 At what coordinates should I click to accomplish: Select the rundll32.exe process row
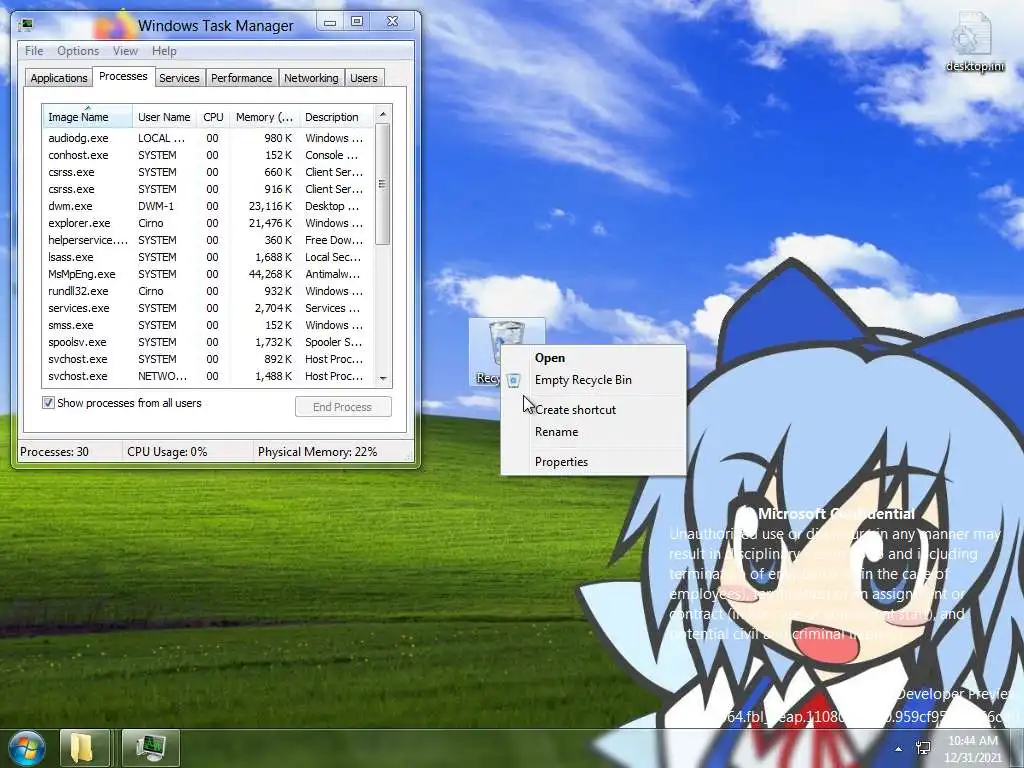(x=208, y=291)
